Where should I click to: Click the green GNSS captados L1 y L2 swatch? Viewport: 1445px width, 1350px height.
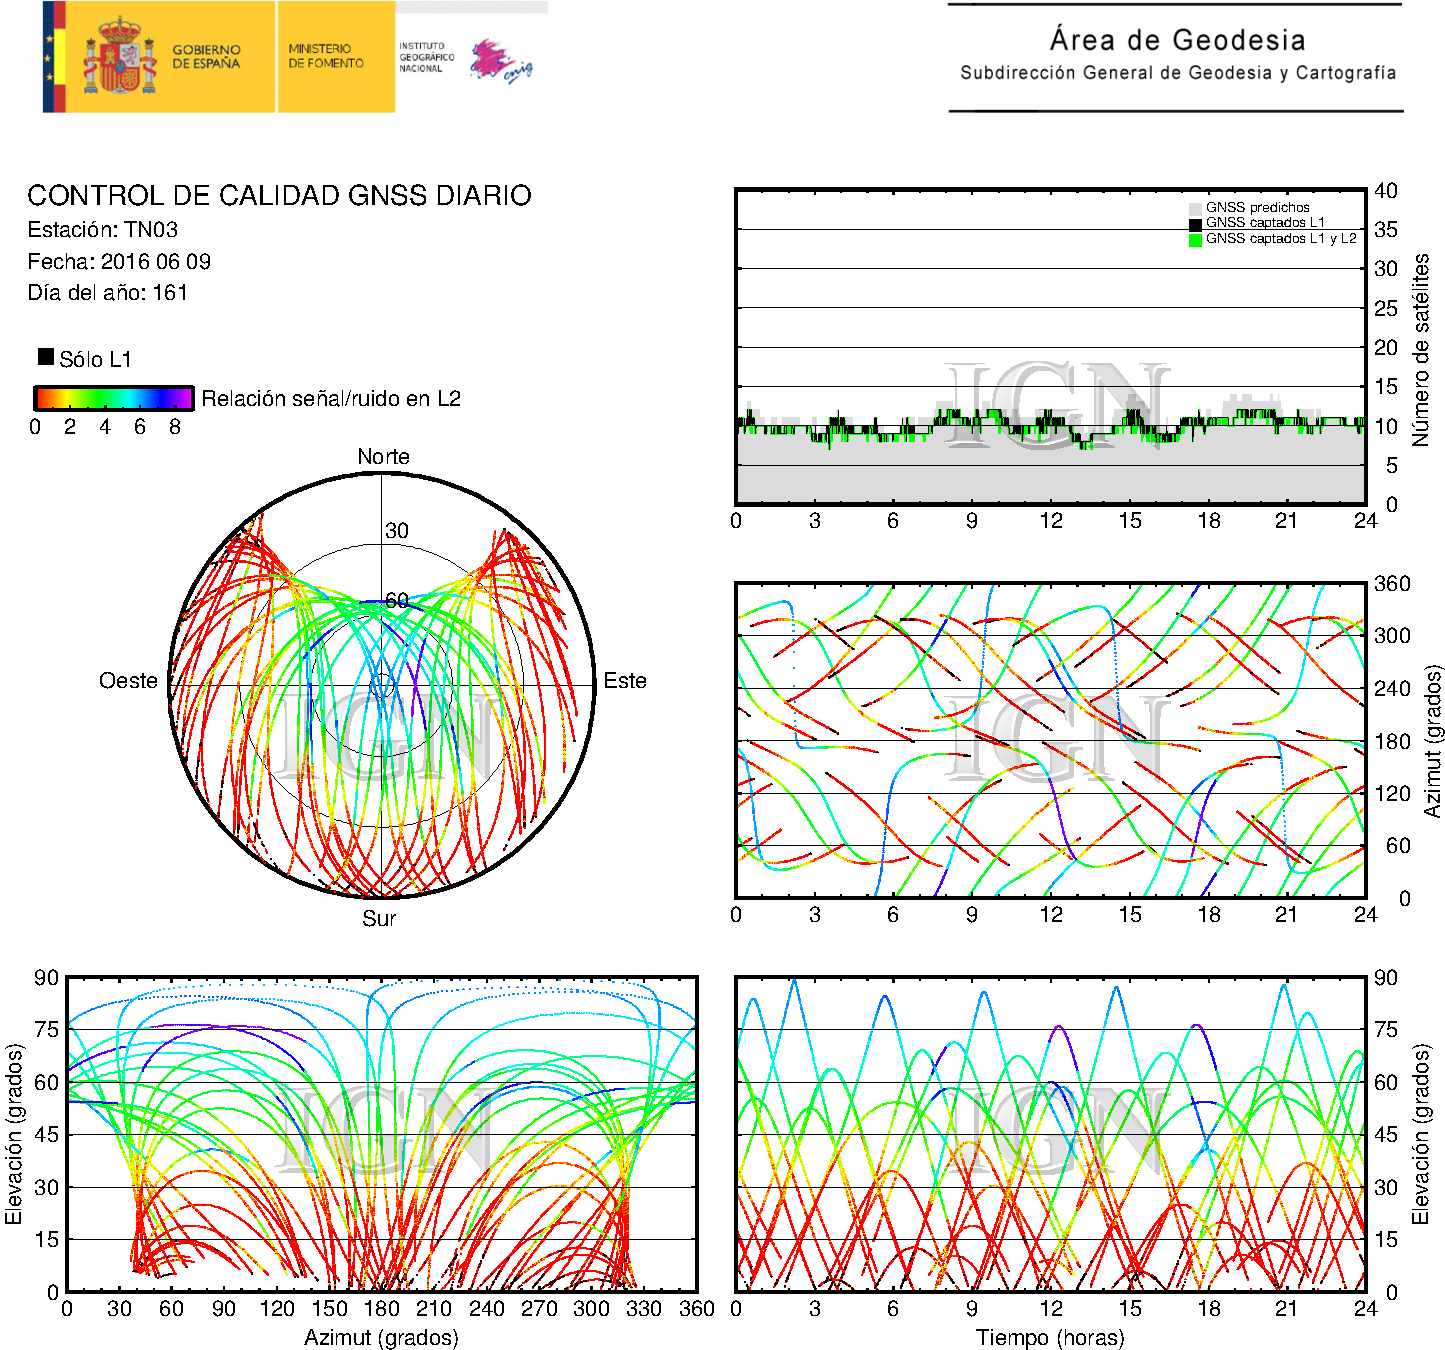(1195, 240)
